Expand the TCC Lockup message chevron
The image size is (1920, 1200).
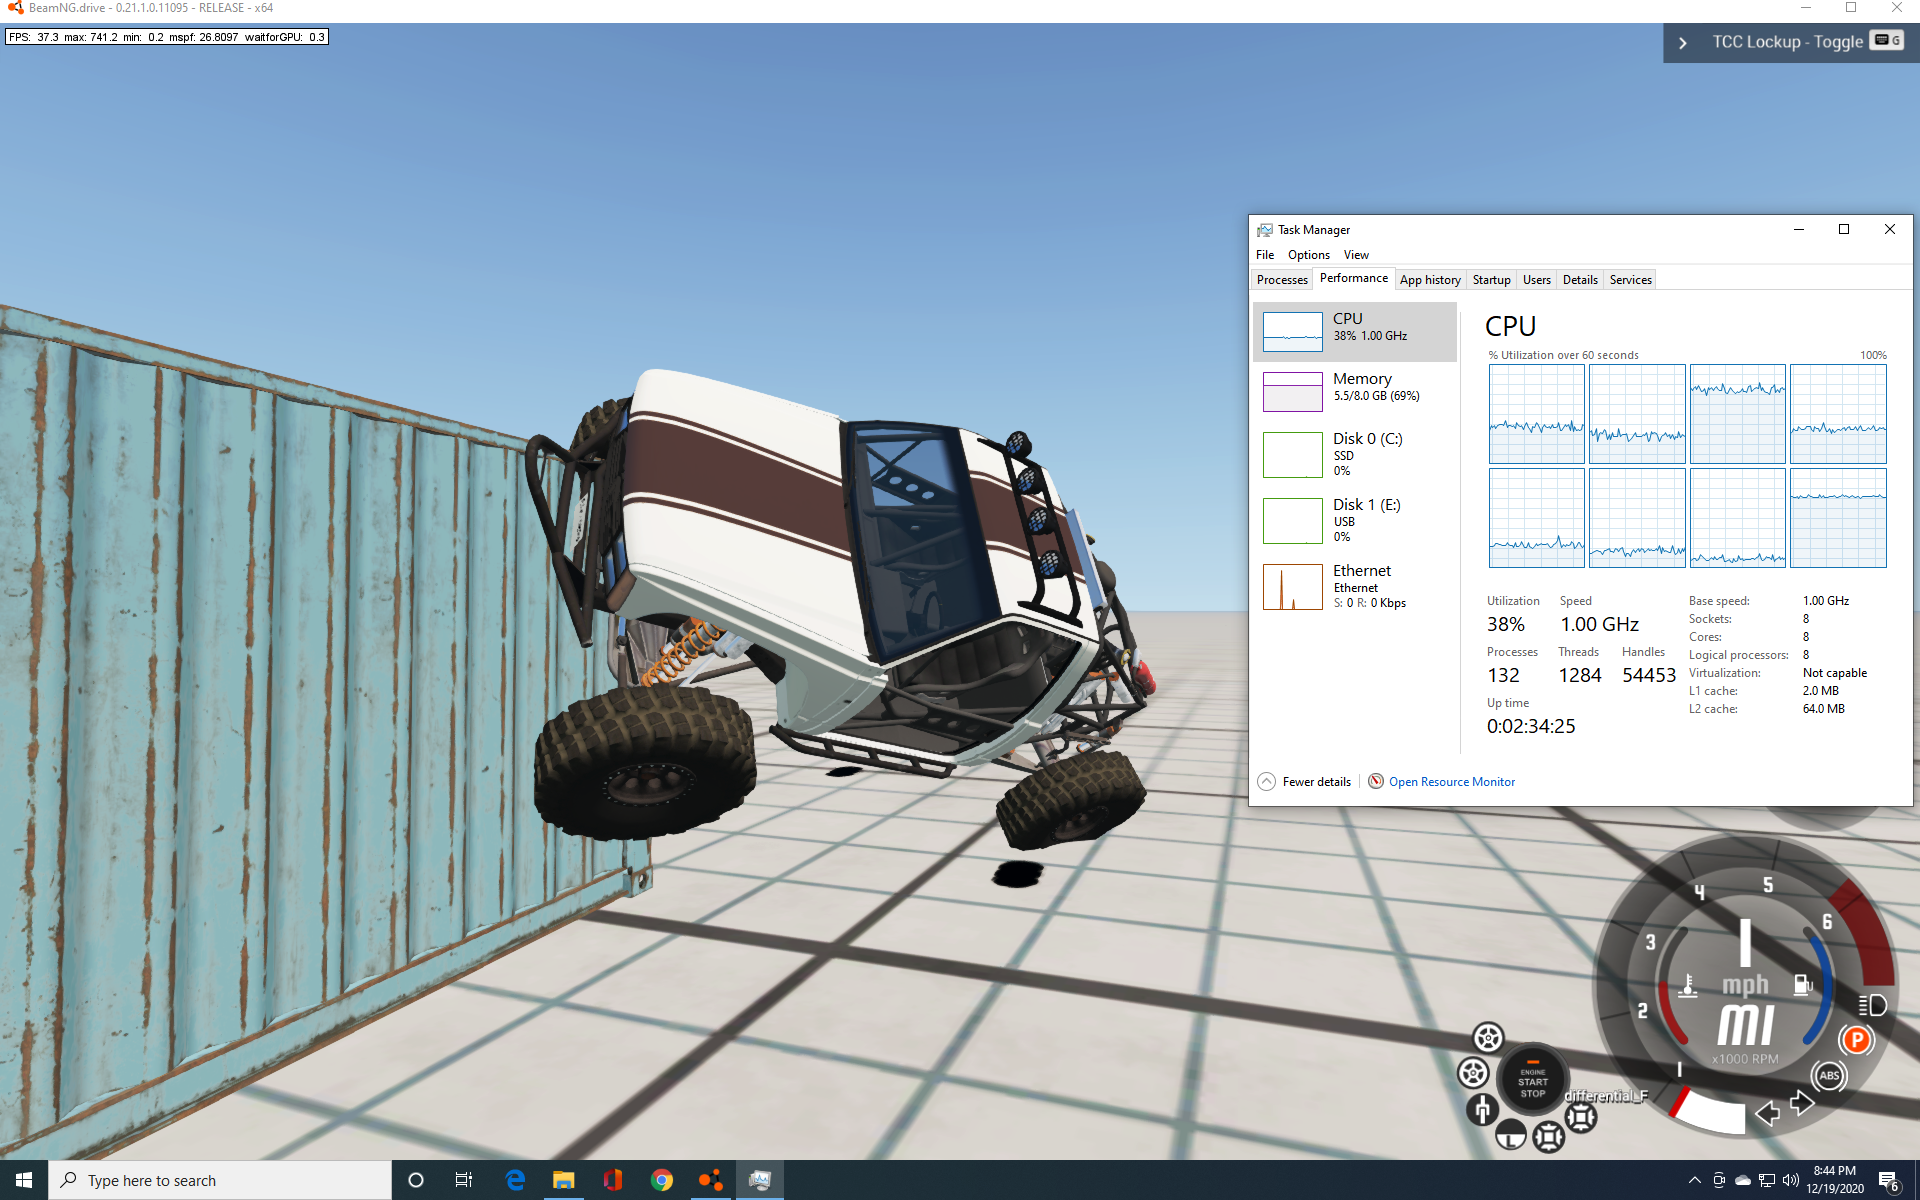(1683, 43)
